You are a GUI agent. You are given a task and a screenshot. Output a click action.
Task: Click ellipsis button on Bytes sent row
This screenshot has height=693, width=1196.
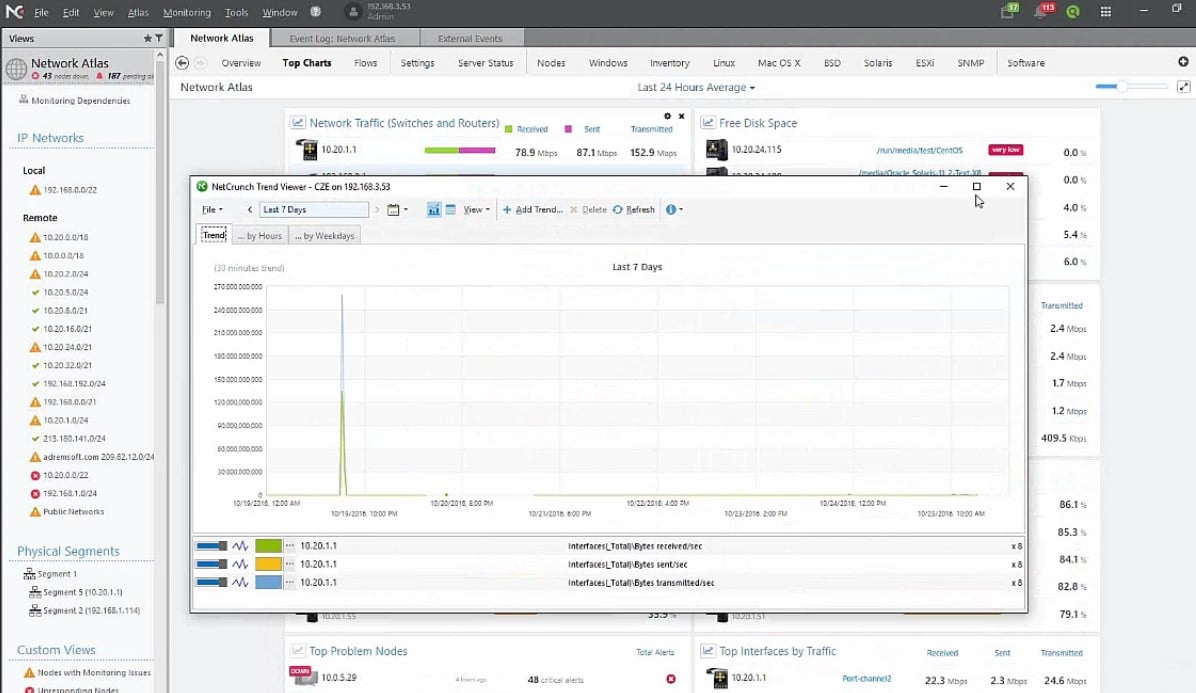point(290,564)
